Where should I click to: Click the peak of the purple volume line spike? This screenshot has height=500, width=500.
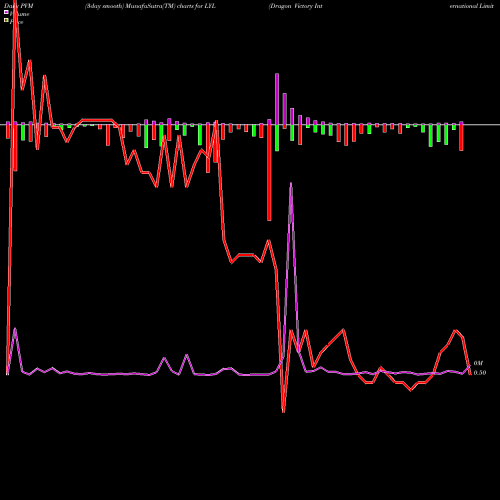291,183
